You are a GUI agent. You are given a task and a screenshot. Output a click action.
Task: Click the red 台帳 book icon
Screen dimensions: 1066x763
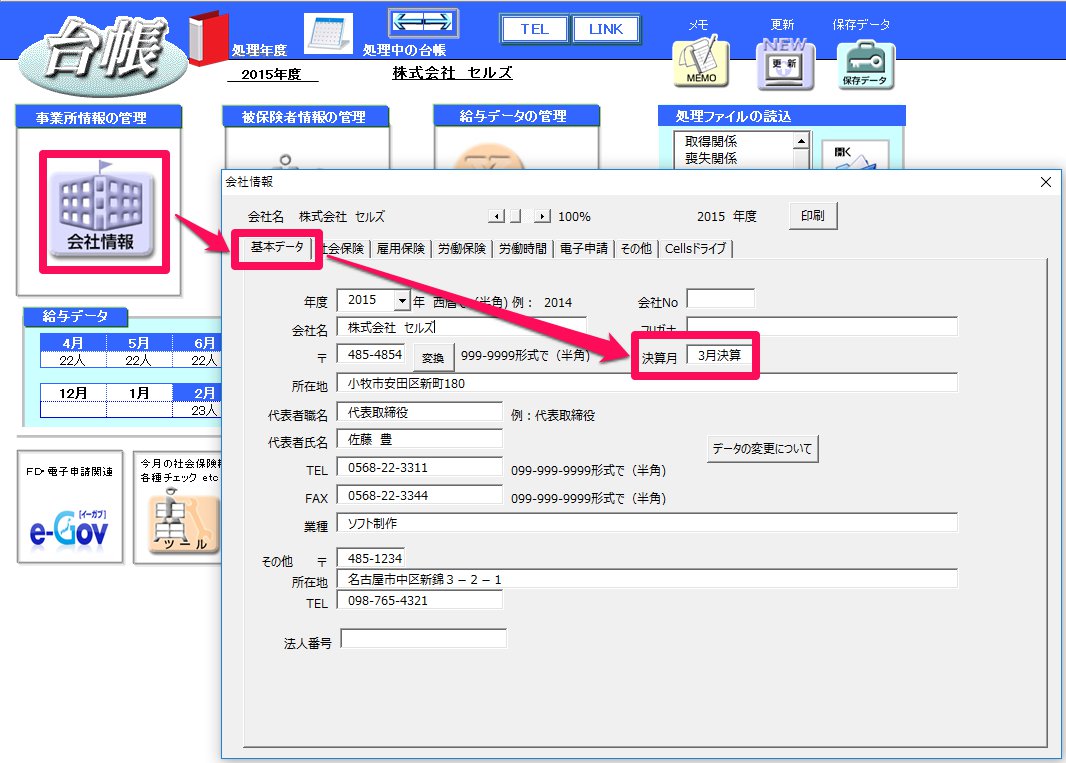[x=207, y=38]
